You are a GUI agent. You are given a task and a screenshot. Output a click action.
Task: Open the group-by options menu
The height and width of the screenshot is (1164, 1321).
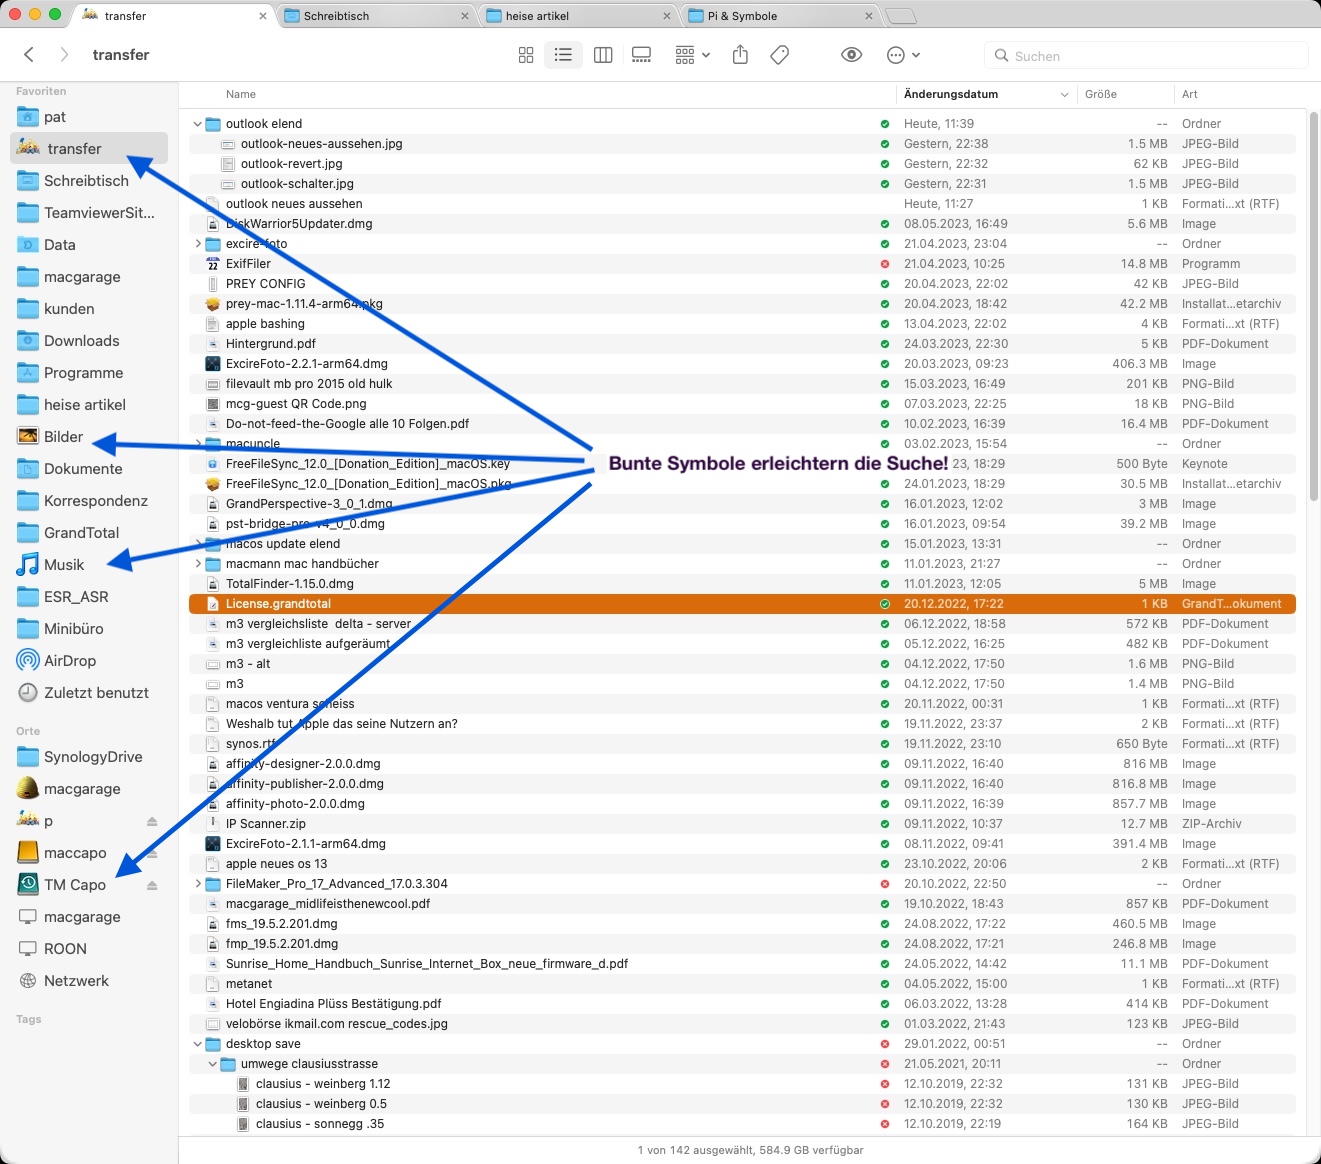pyautogui.click(x=692, y=55)
